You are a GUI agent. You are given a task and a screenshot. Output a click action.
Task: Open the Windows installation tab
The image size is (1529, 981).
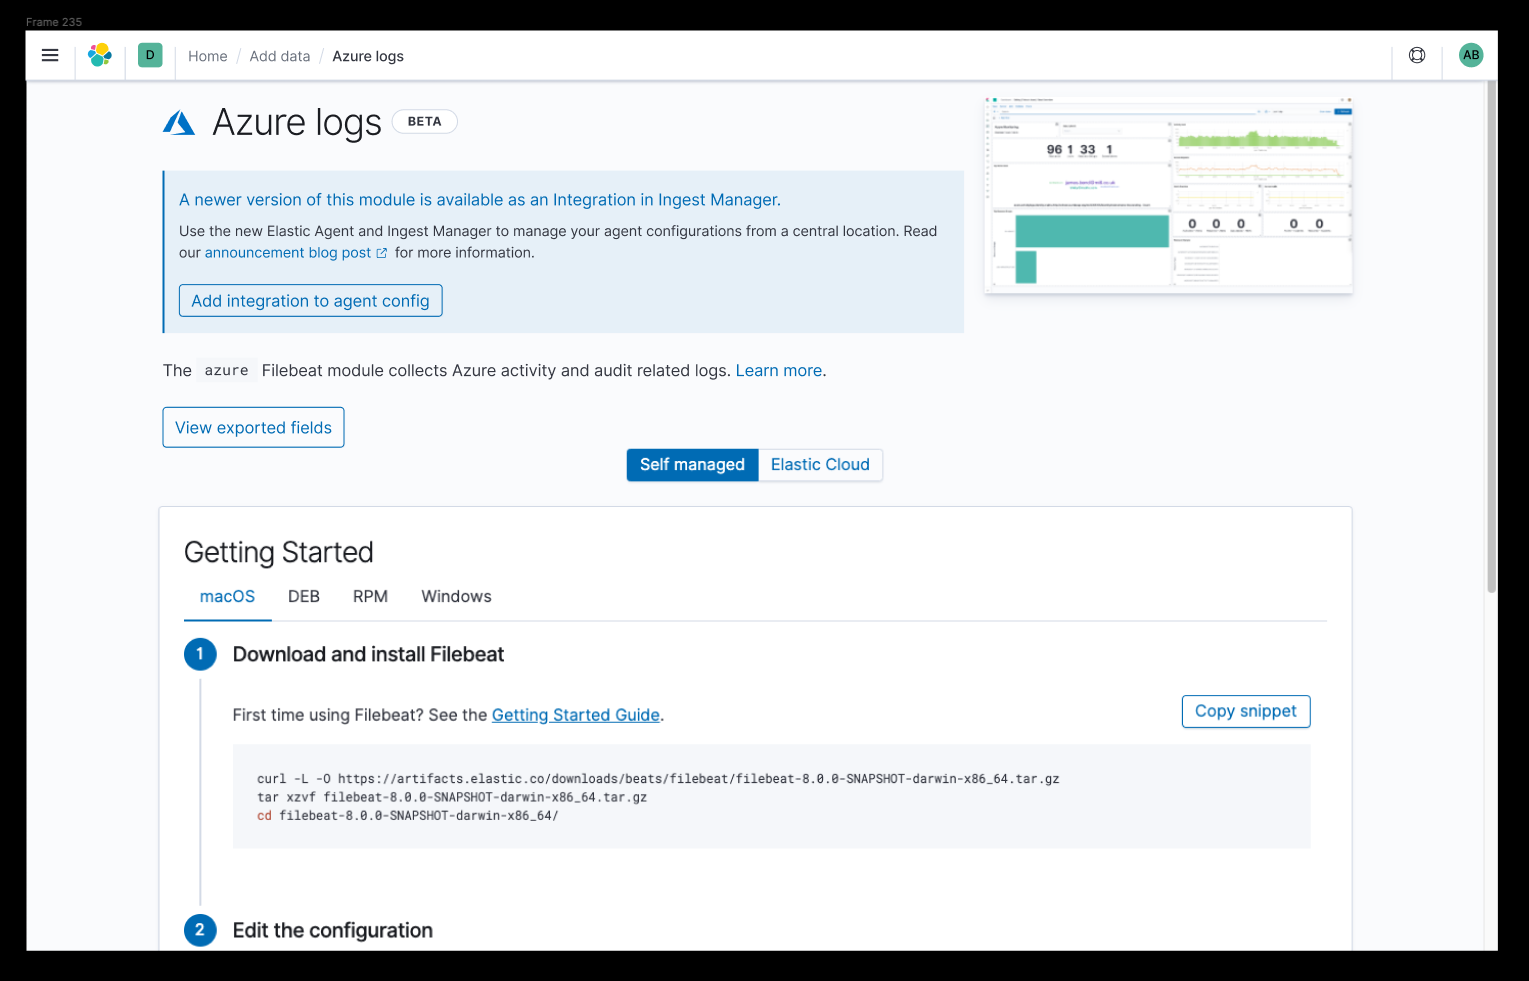pos(456,596)
